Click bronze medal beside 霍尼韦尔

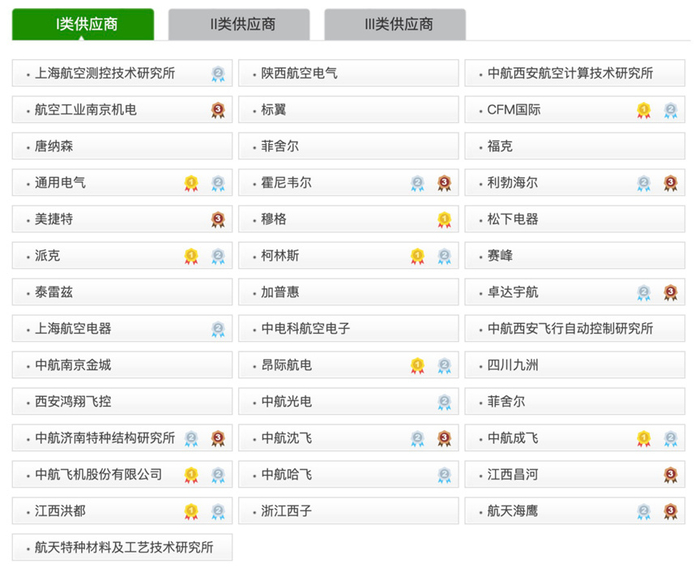click(444, 183)
